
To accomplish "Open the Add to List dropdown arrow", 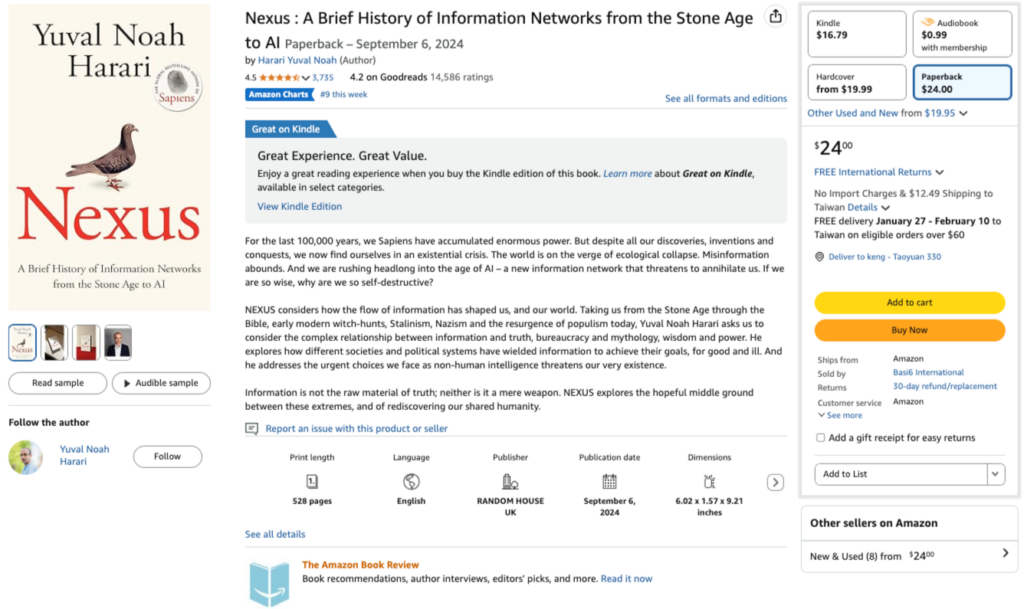I will pyautogui.click(x=995, y=475).
